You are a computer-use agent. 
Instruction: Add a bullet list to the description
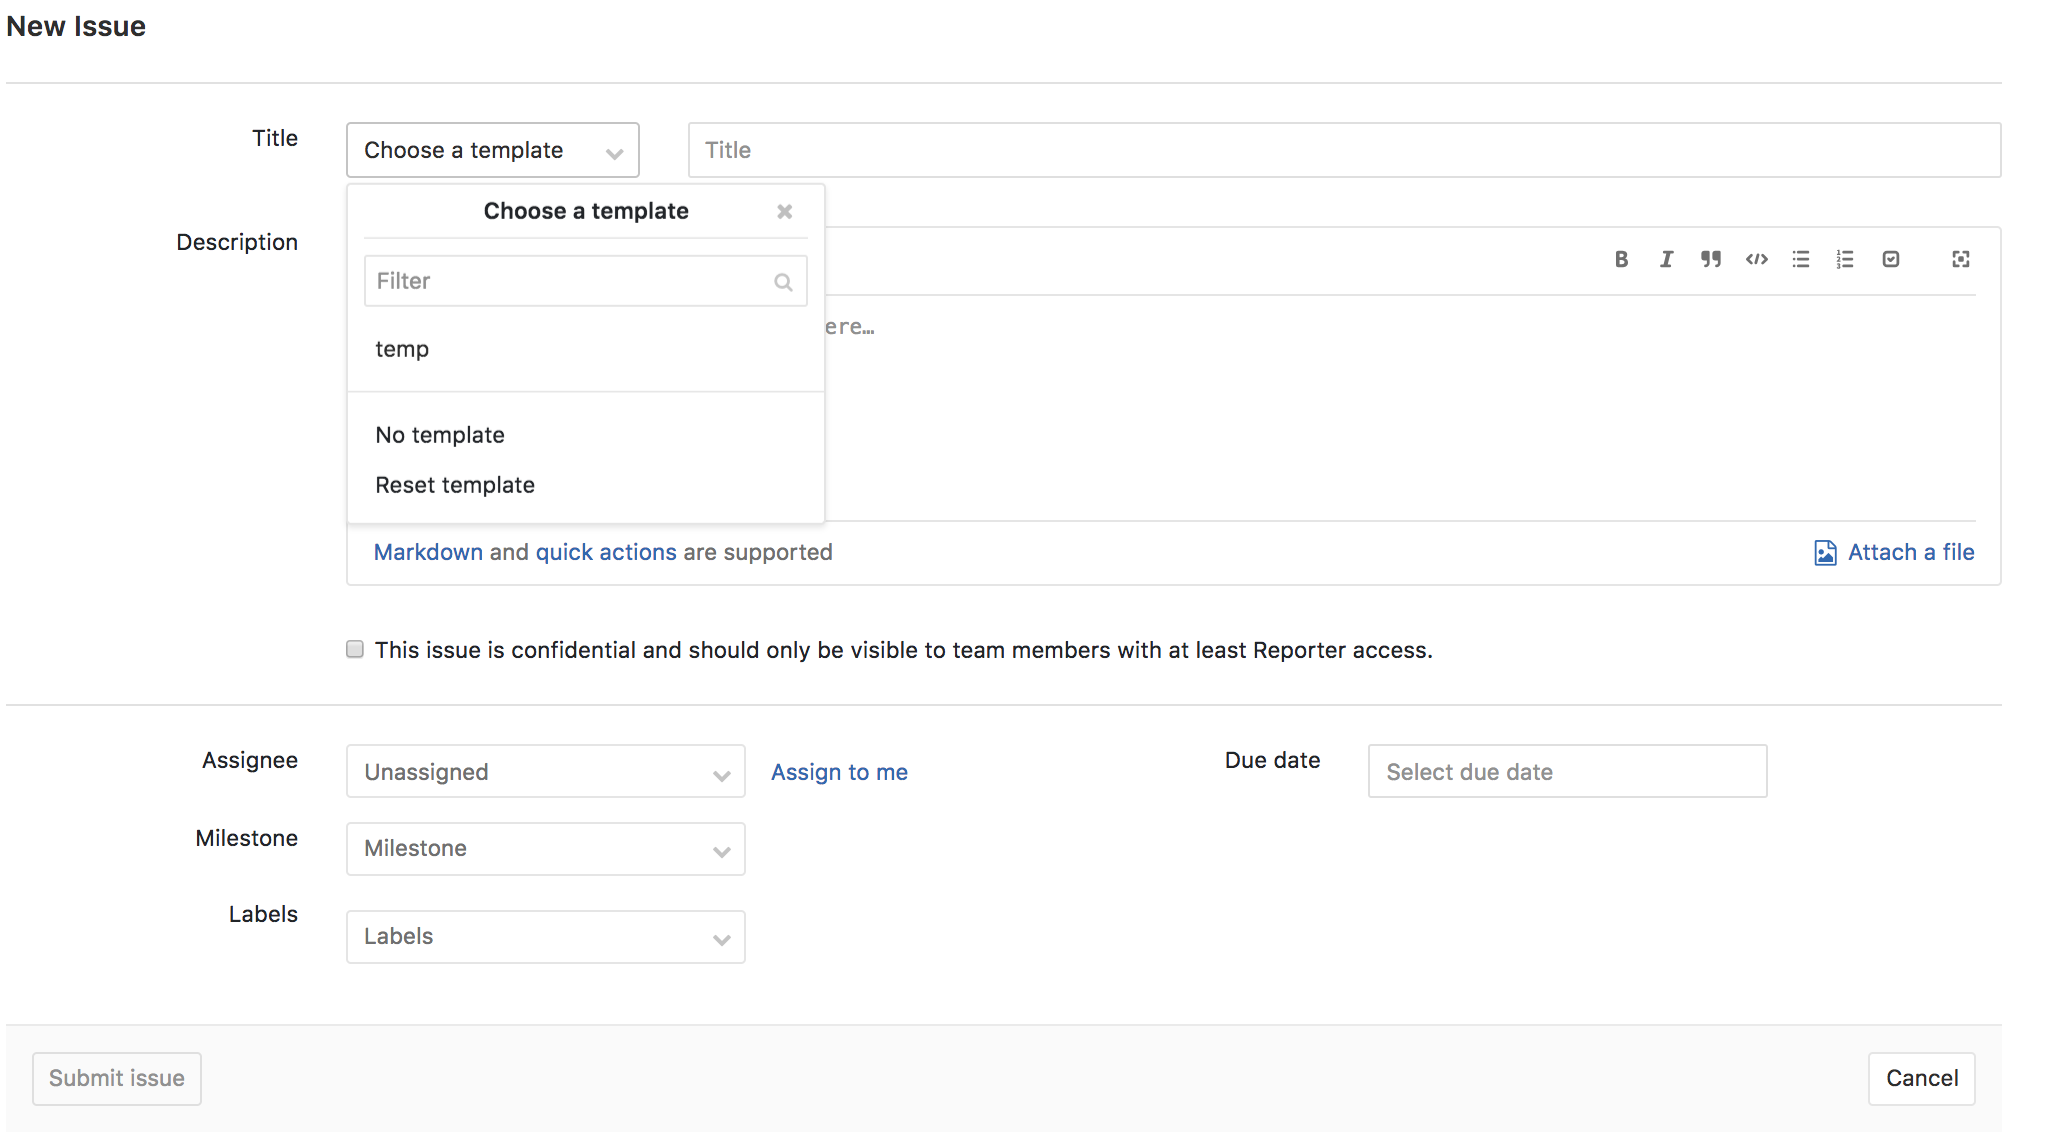[x=1801, y=259]
